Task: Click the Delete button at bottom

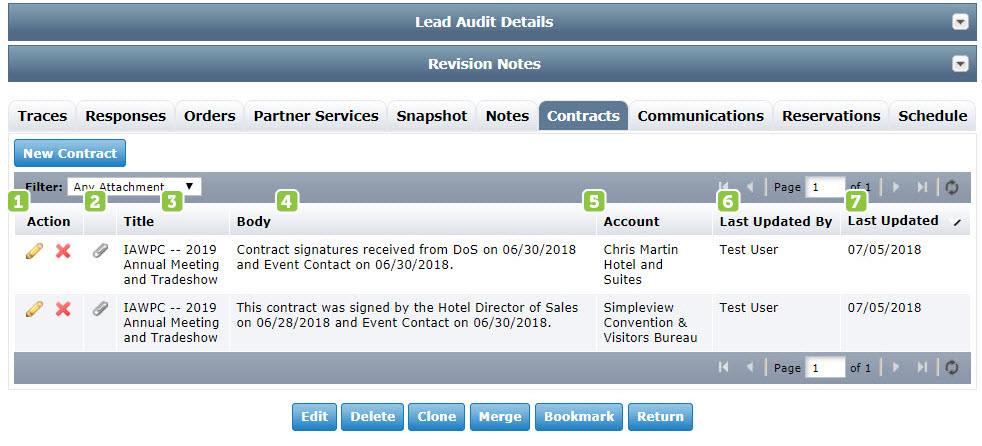Action: pyautogui.click(x=373, y=417)
